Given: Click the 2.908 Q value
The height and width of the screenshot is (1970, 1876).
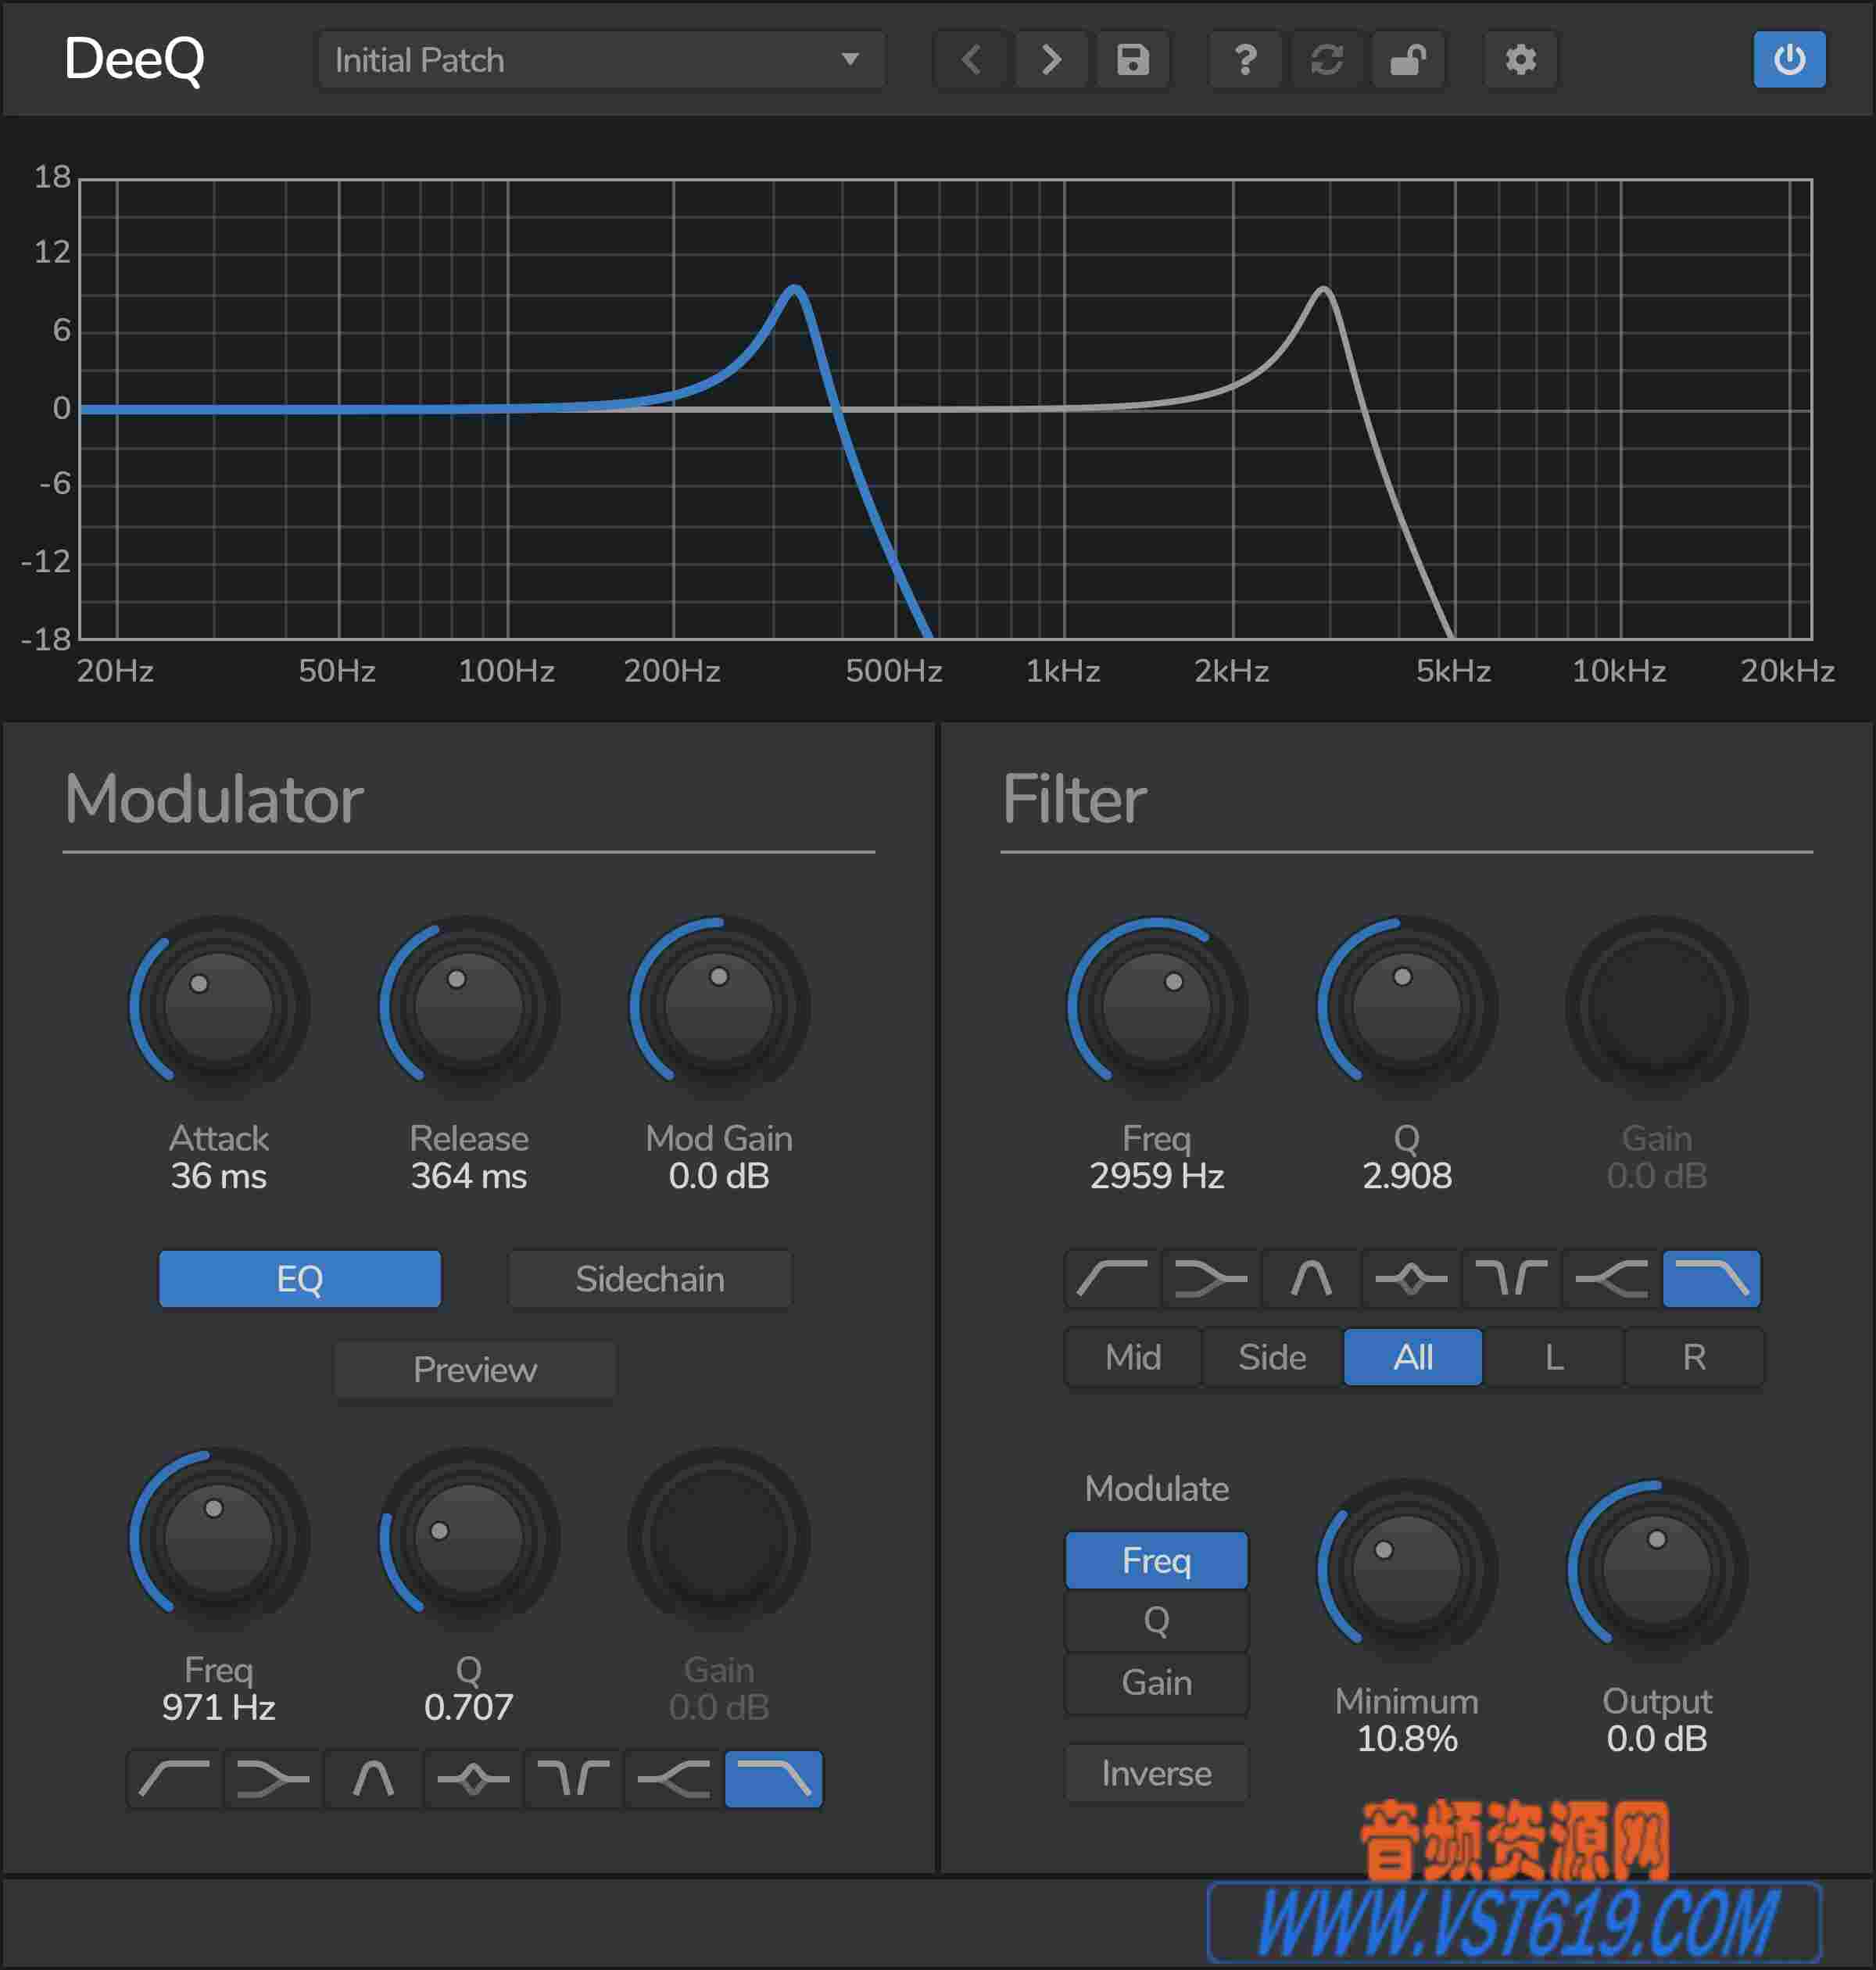Looking at the screenshot, I should tap(1407, 1176).
